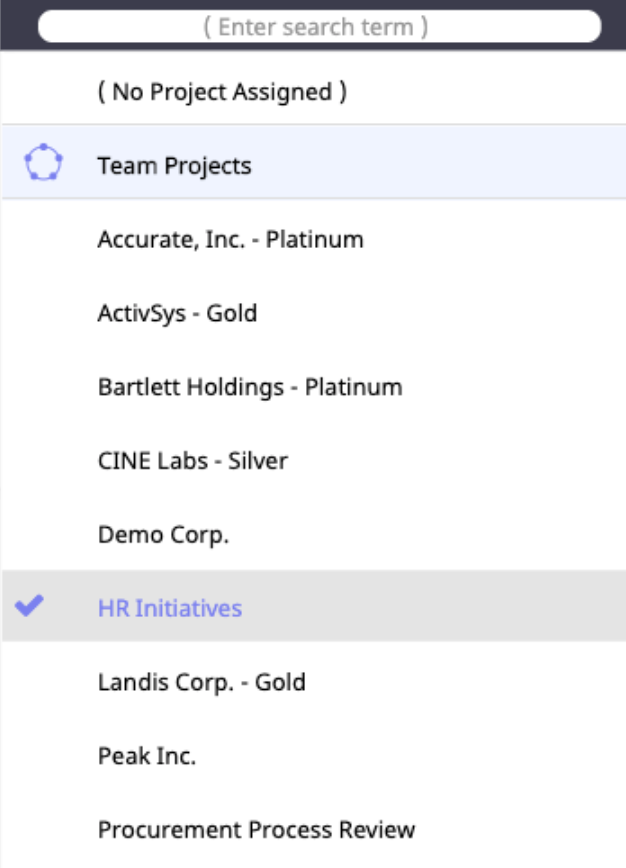
Task: Select Landis Corp. - Gold project
Action: pyautogui.click(x=202, y=682)
